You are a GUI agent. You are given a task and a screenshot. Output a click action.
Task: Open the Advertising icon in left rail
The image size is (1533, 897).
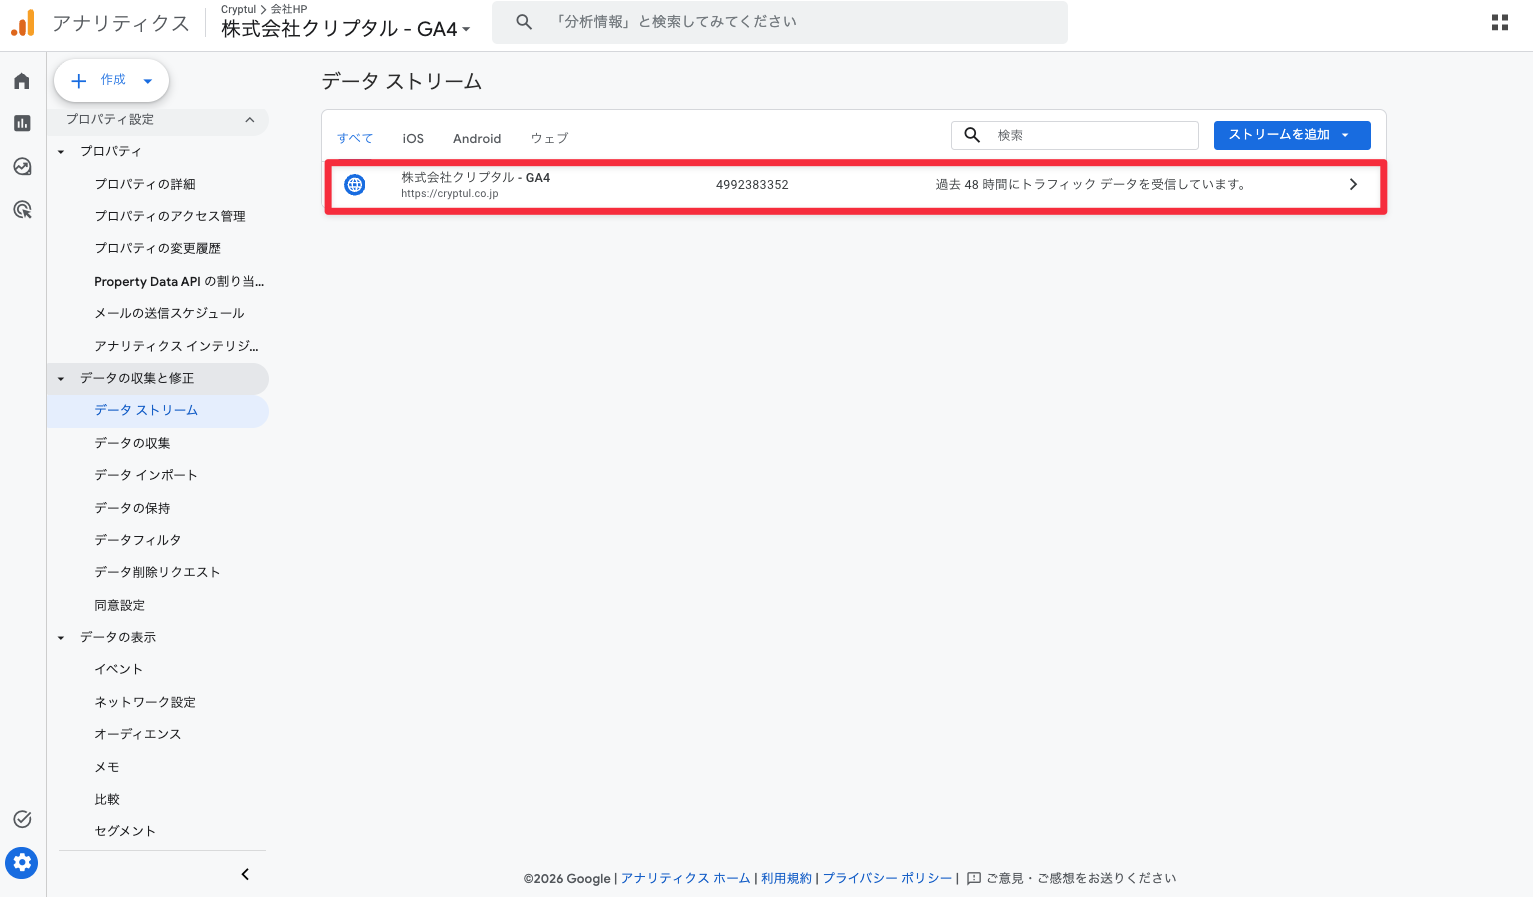click(22, 209)
